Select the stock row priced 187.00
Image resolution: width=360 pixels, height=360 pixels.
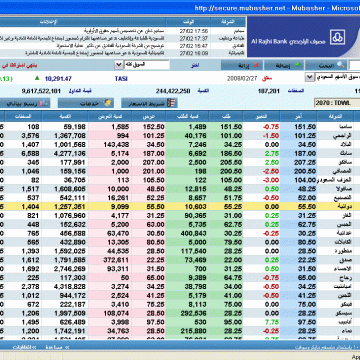click(180, 153)
